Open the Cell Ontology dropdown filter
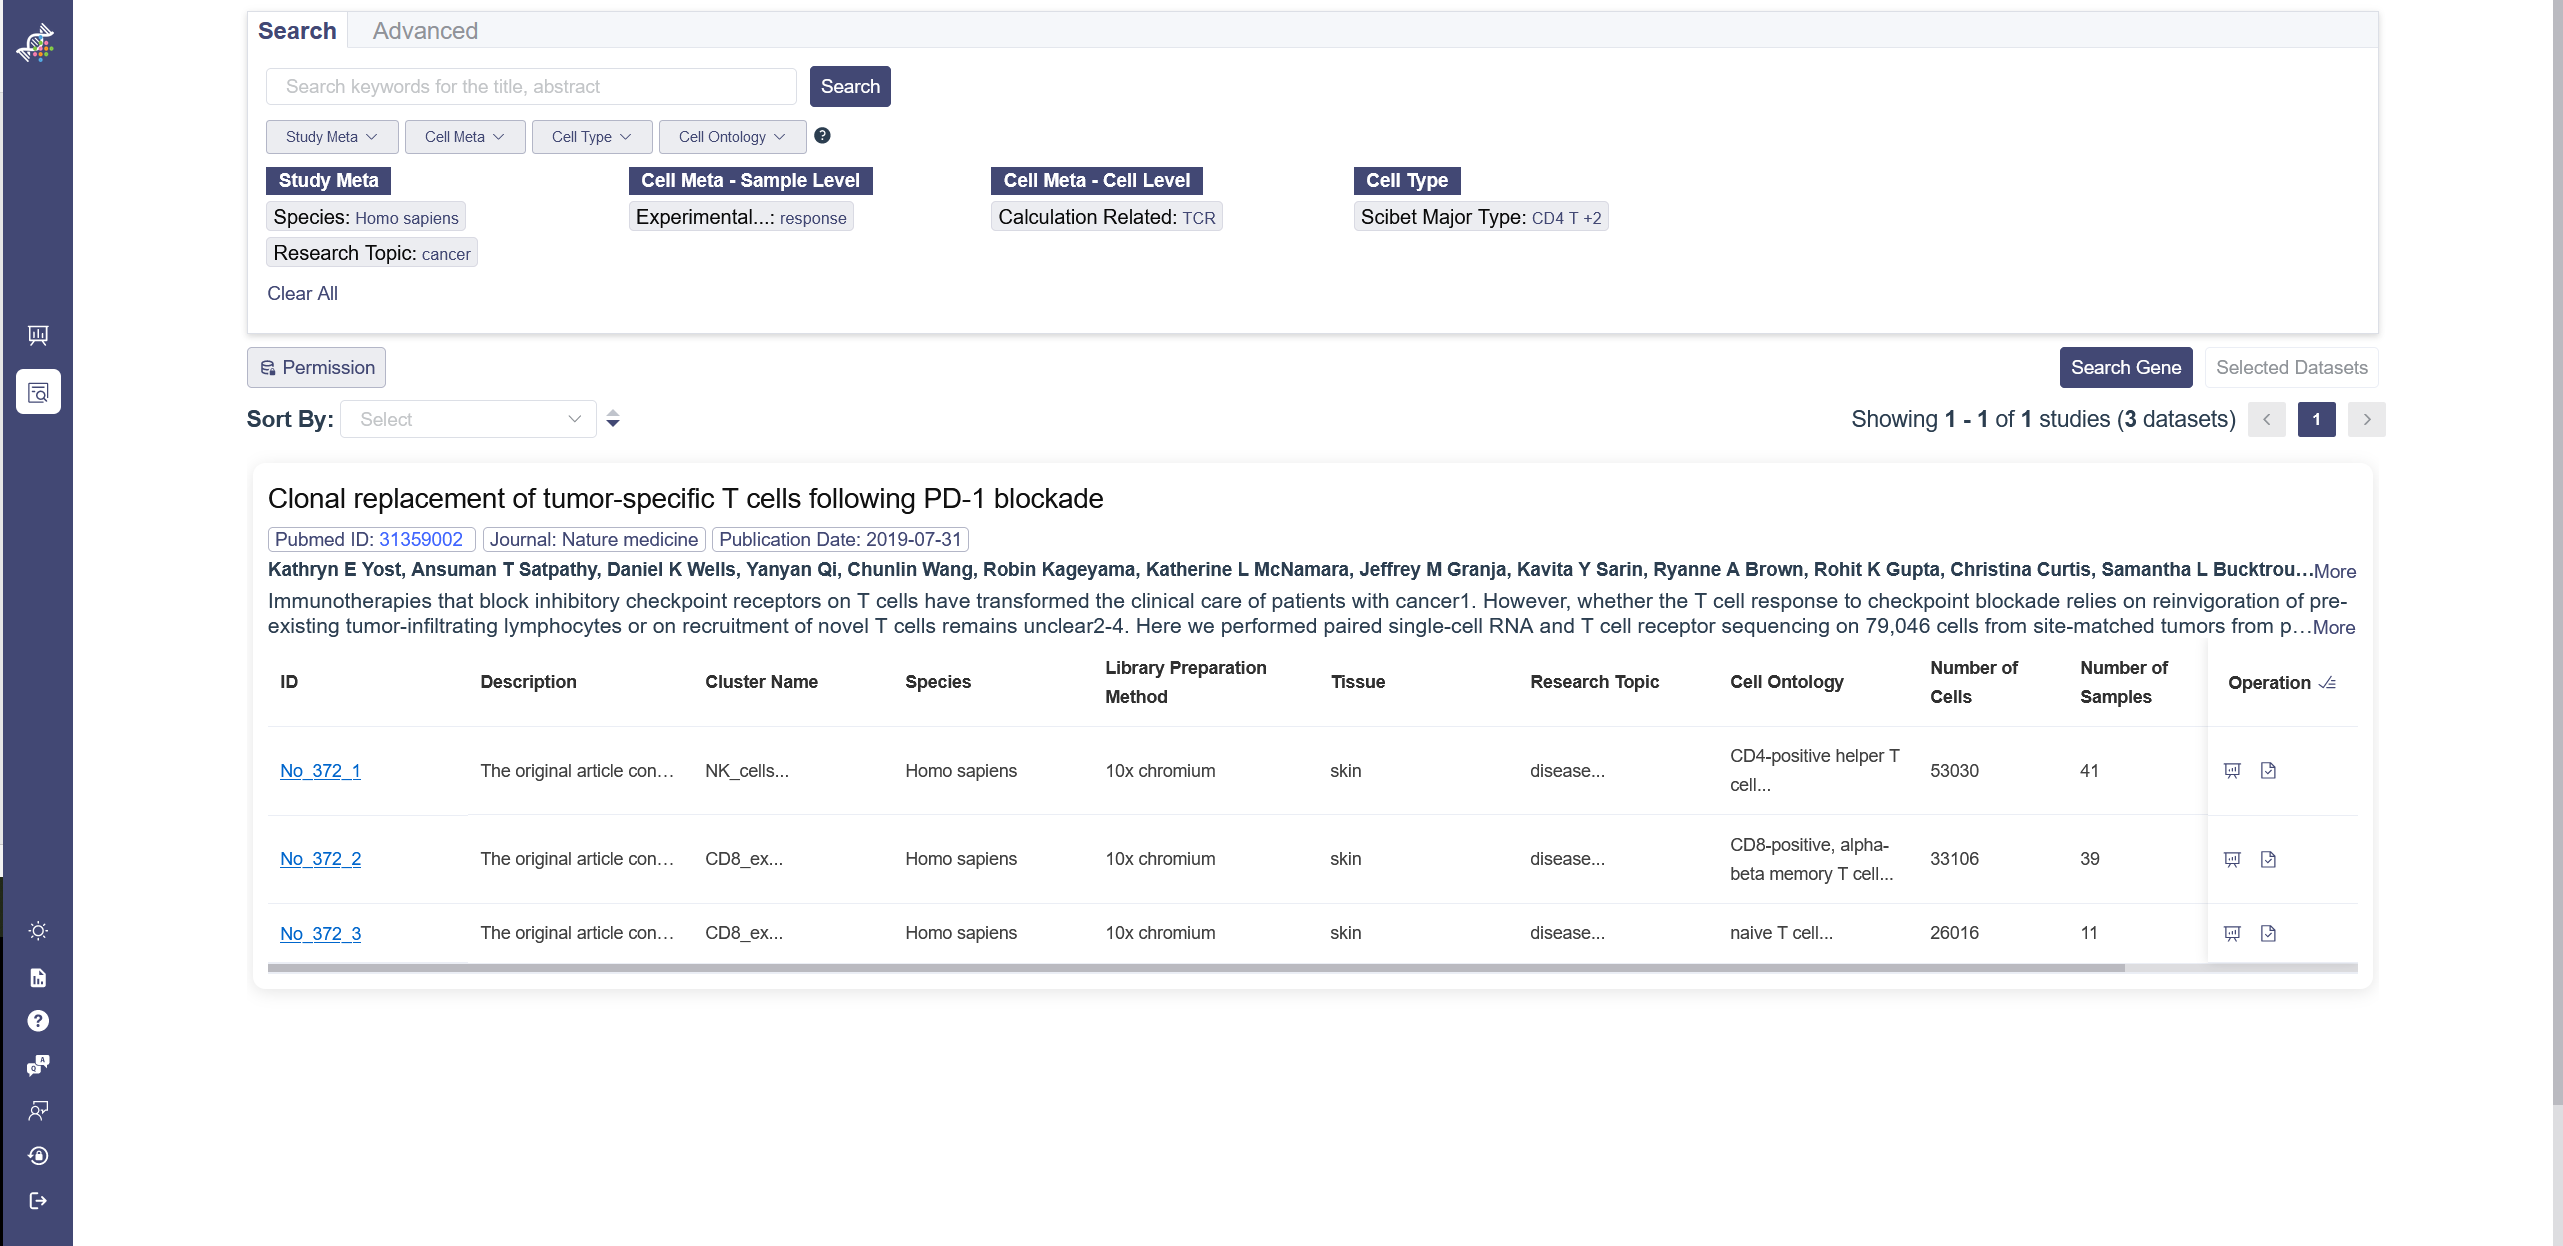This screenshot has width=2563, height=1246. [731, 137]
